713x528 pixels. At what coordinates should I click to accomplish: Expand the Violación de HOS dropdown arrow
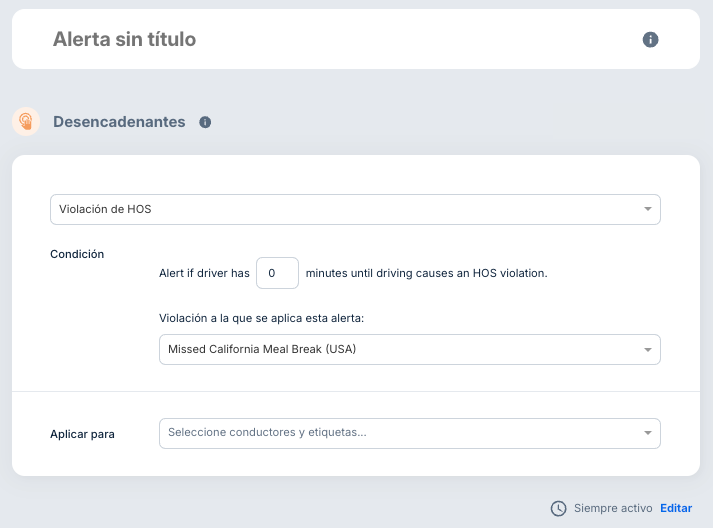(648, 210)
